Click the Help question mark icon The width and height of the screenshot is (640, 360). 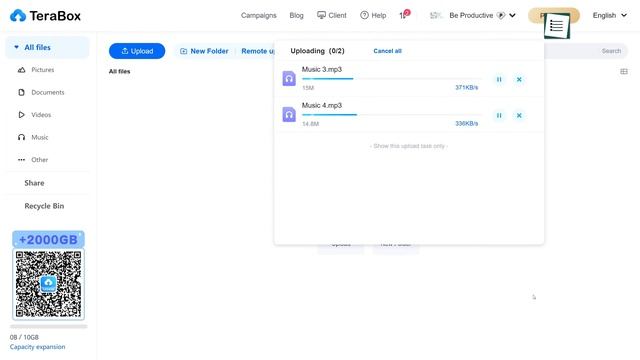pos(364,15)
